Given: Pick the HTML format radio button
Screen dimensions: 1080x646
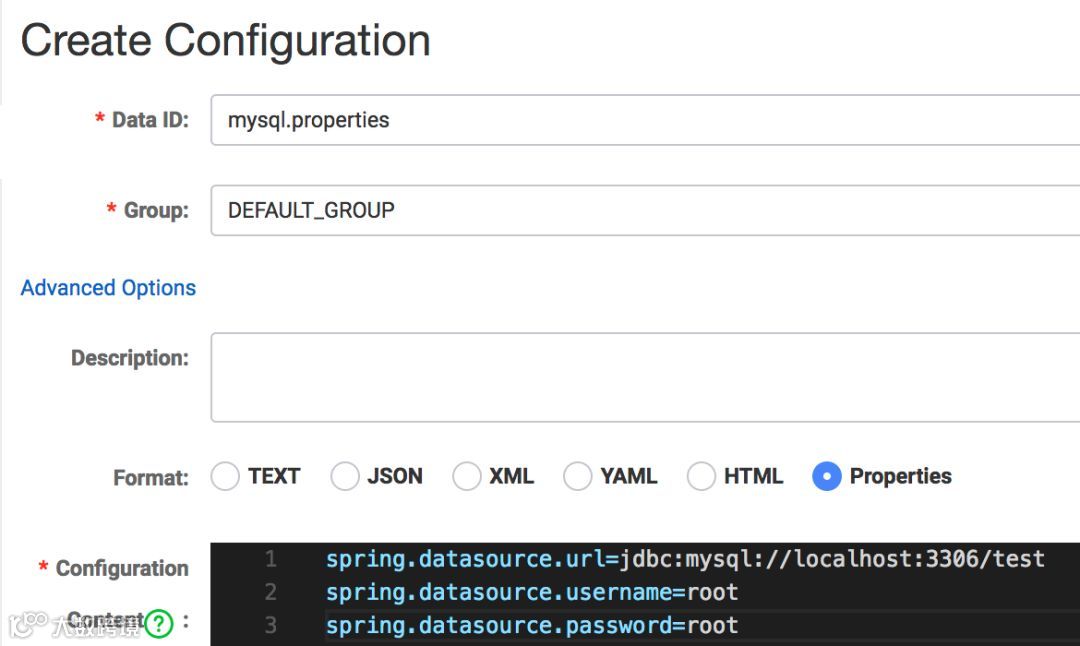Looking at the screenshot, I should pos(701,477).
